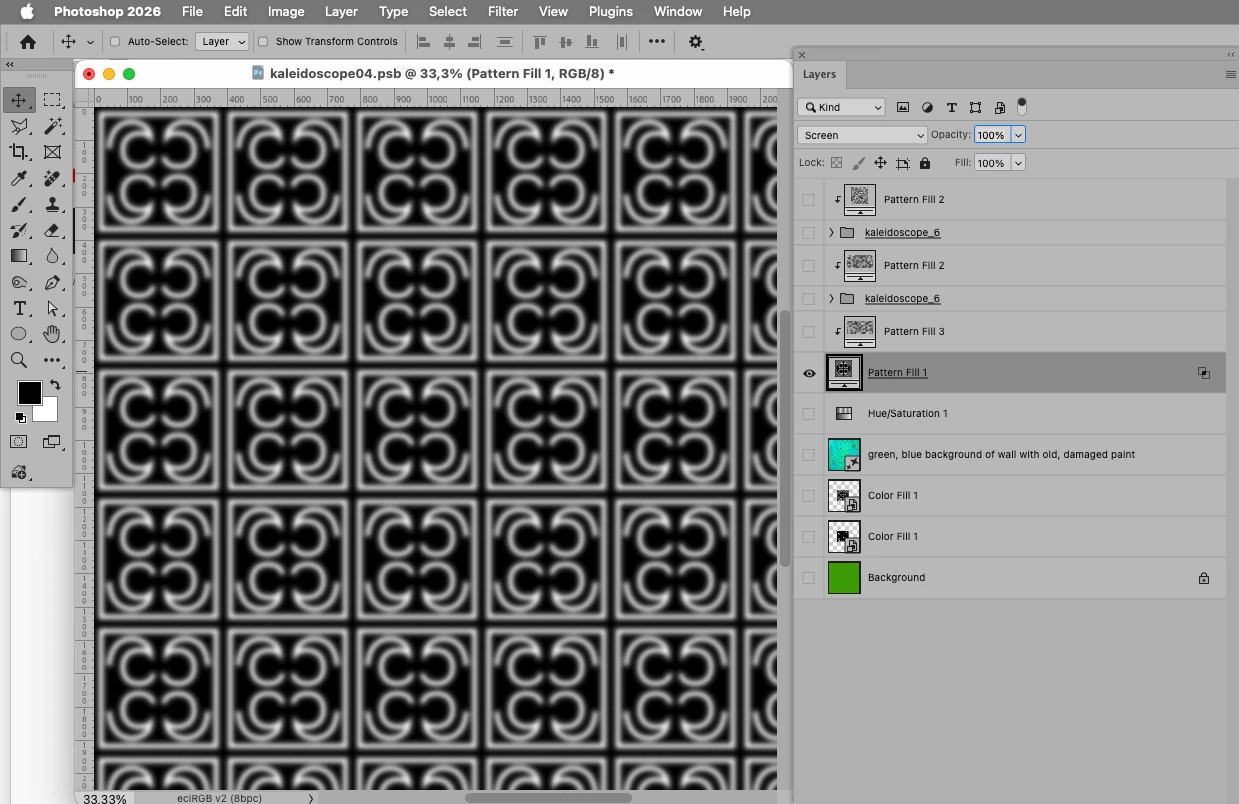Click the Home button in options bar
The width and height of the screenshot is (1239, 804).
28,41
